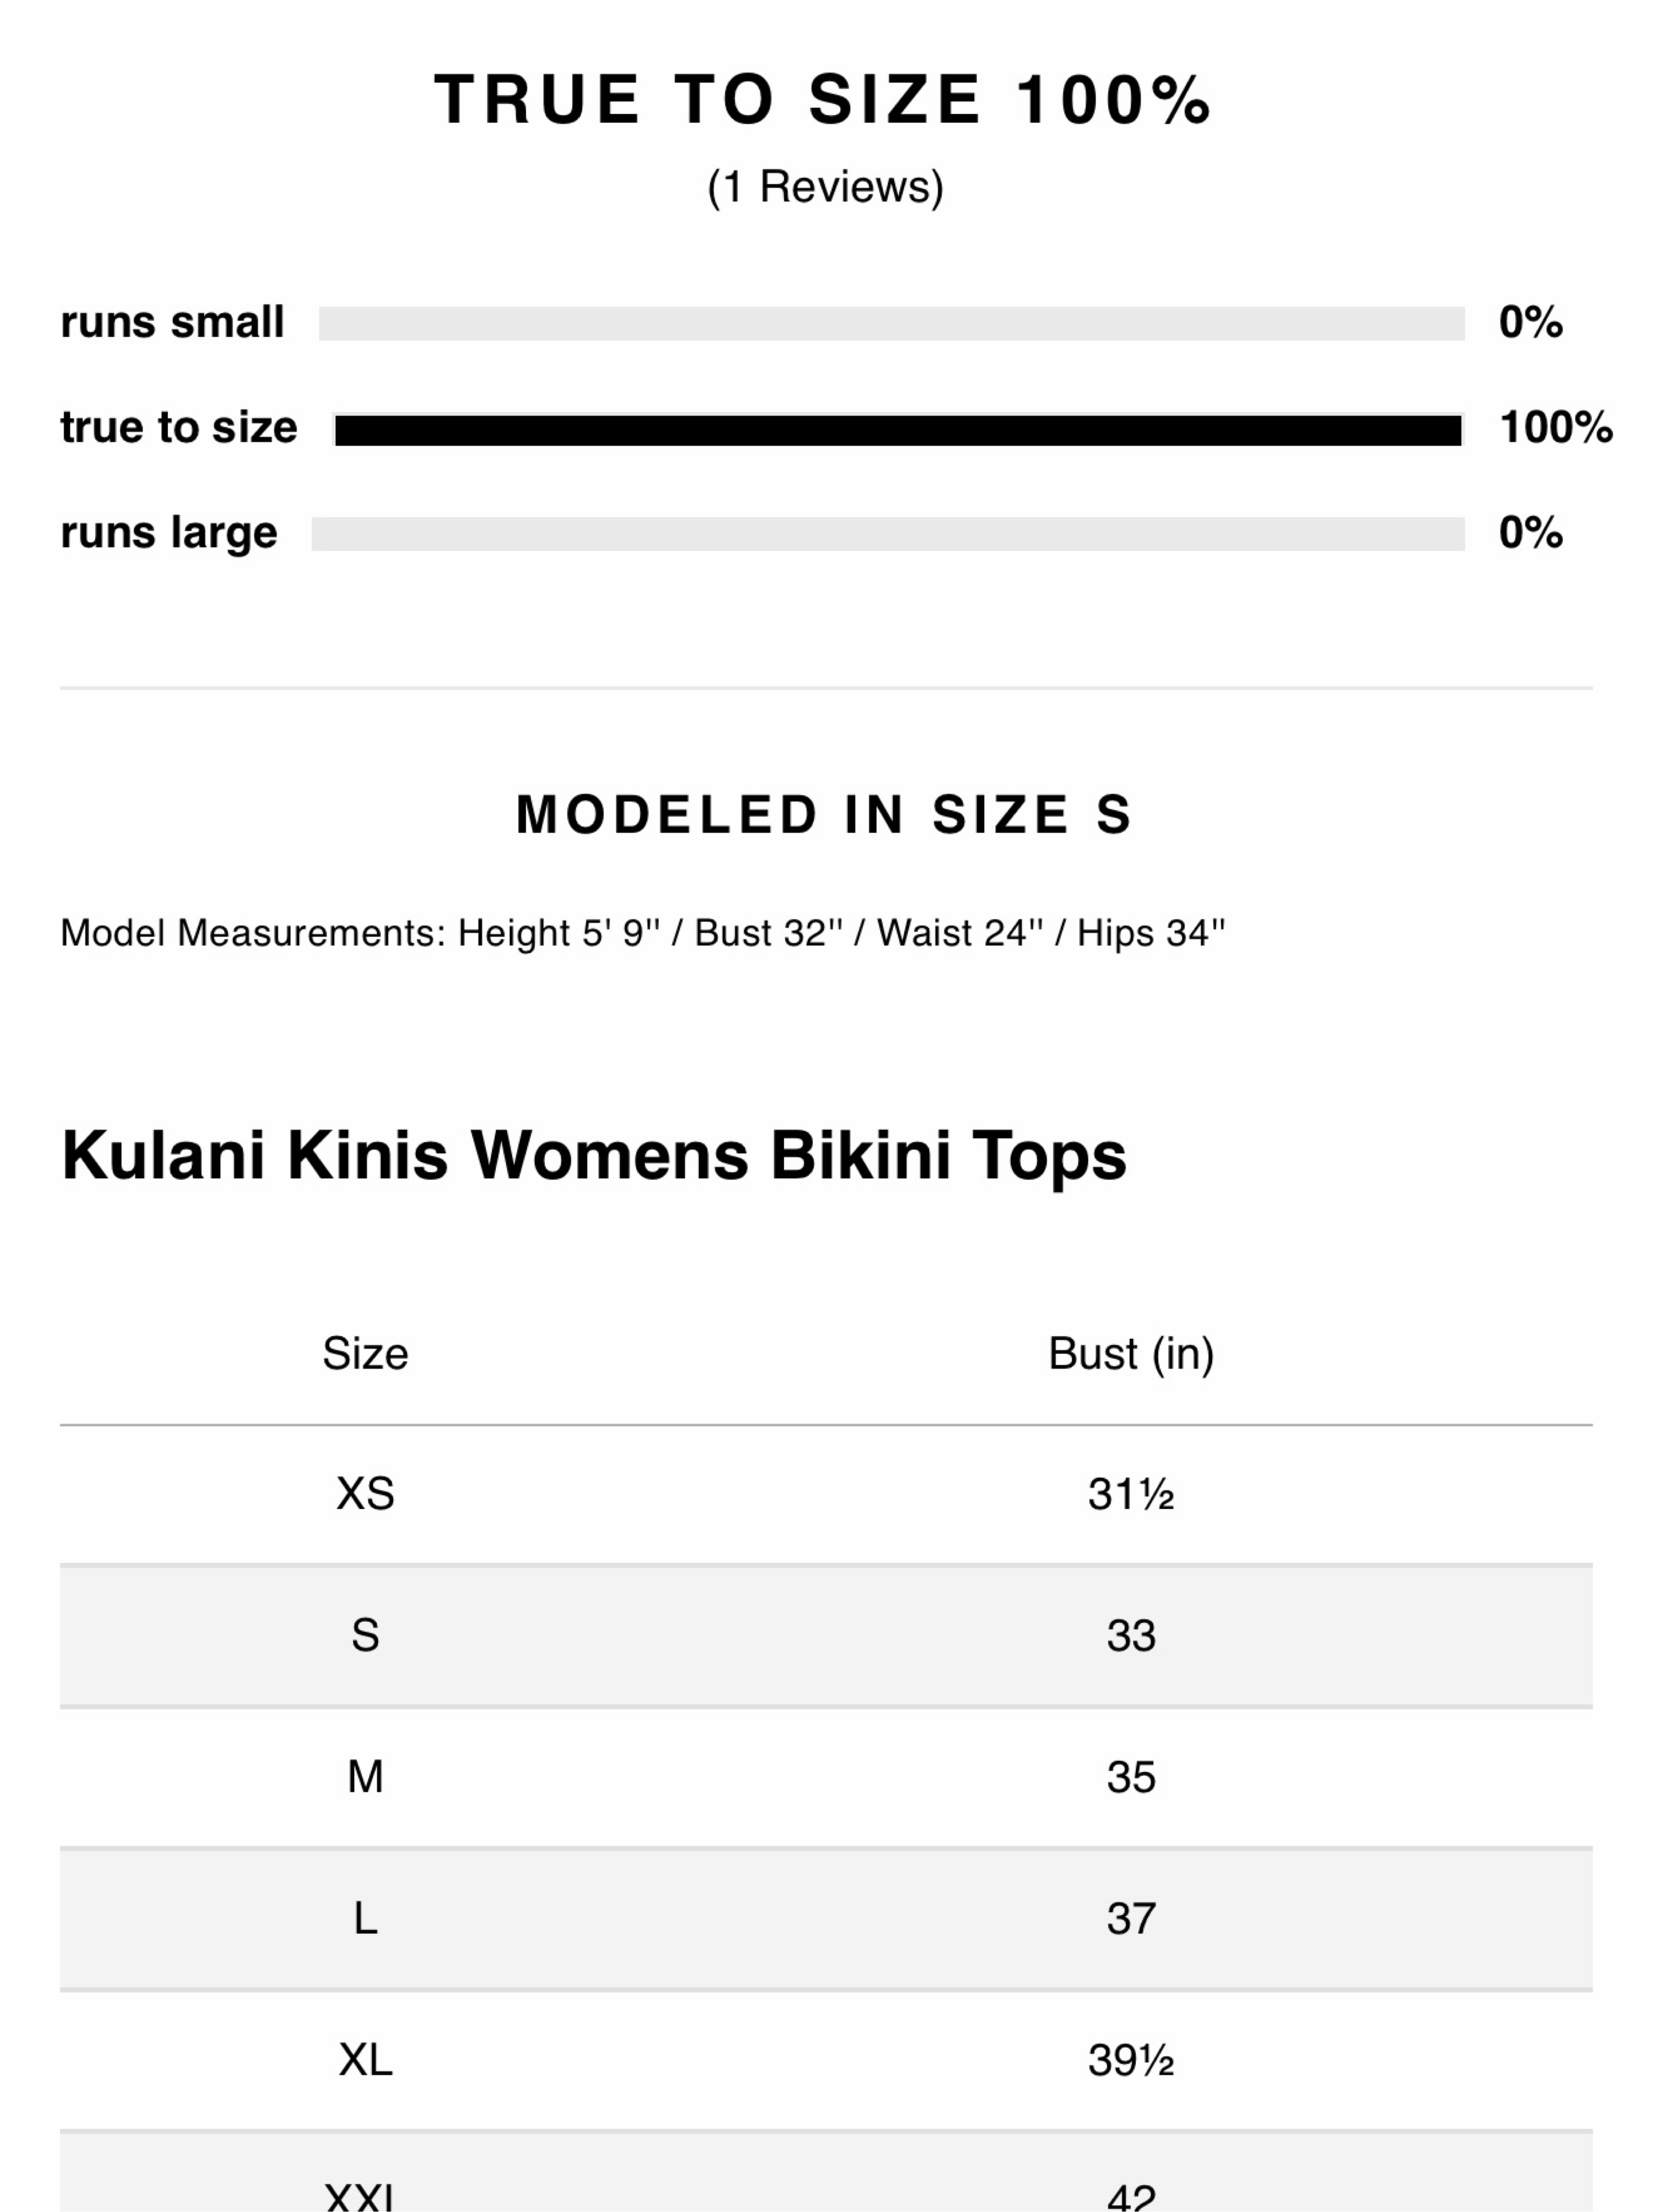Click the true to size black bar

point(898,430)
